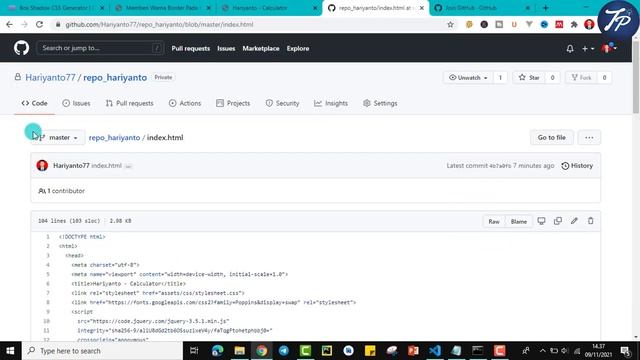Open PowerPoint from taskbar

click(413, 351)
